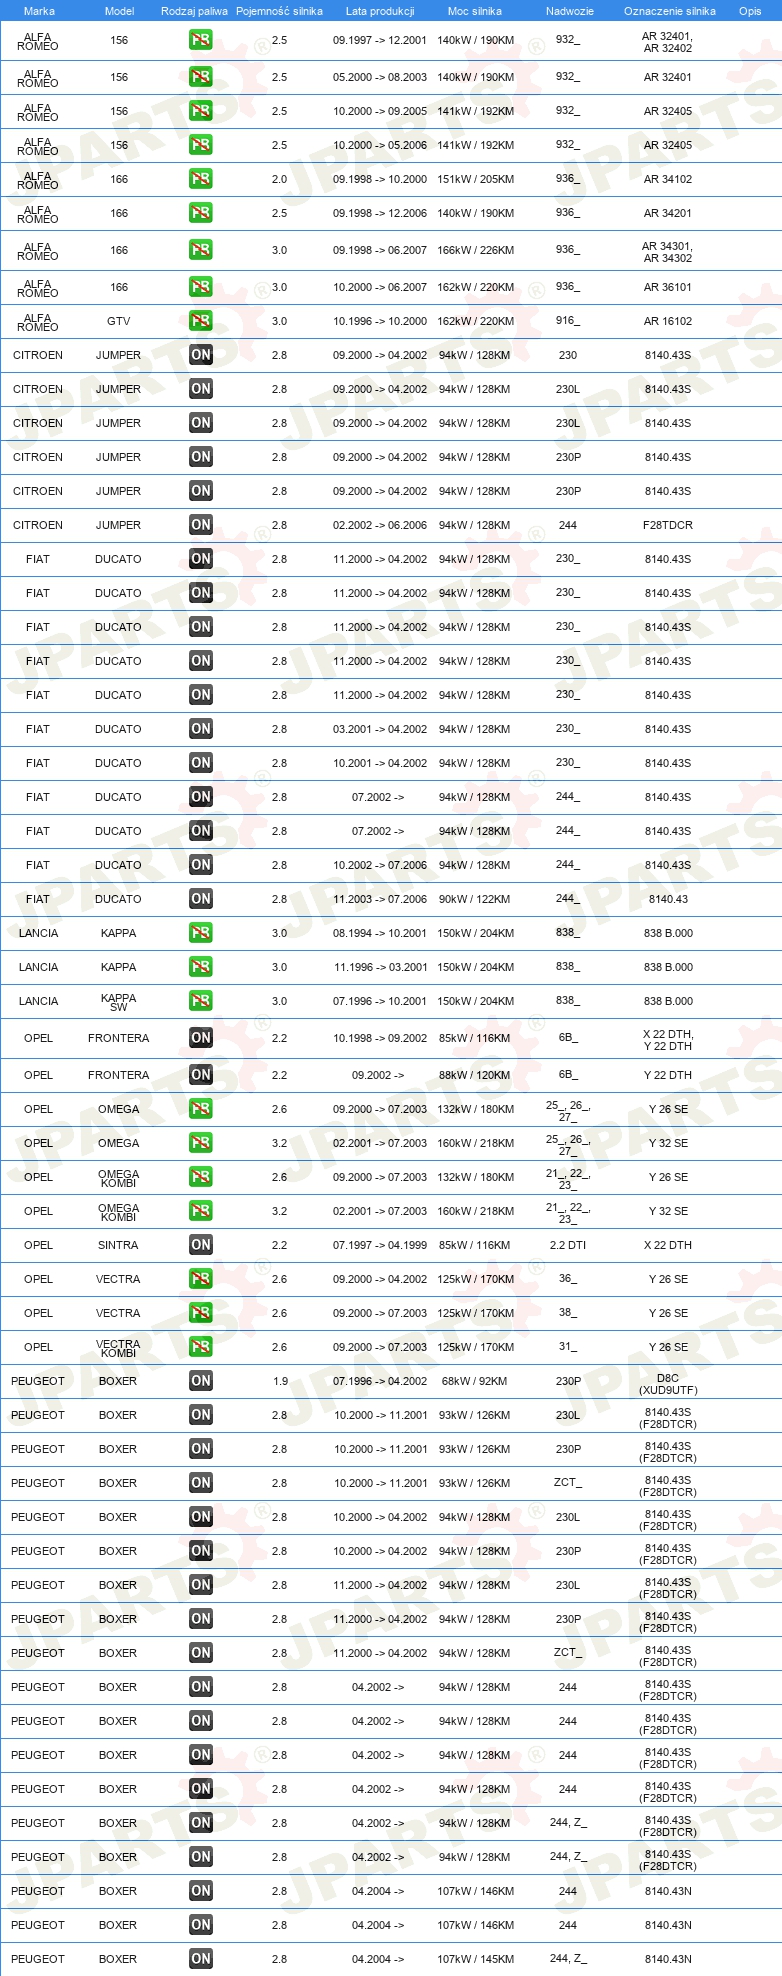Select the GTV model cell
Screen dimensions: 782x1976
point(119,321)
